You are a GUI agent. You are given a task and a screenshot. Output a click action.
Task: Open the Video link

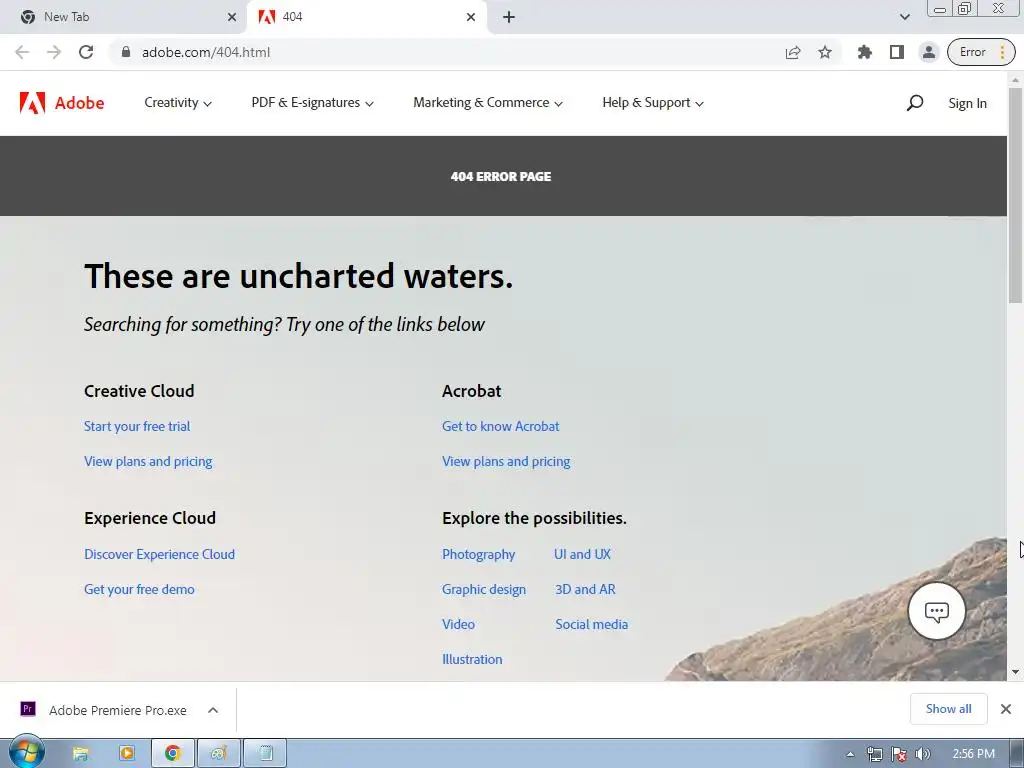point(458,624)
